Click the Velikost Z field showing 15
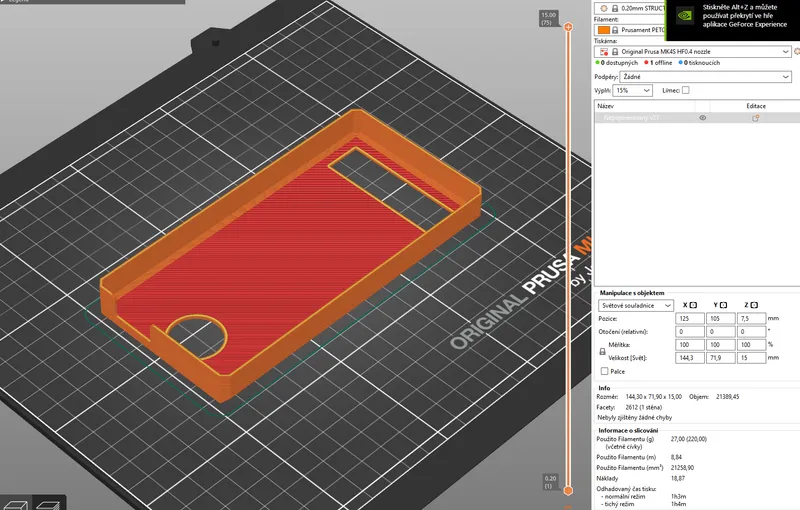 pos(752,358)
